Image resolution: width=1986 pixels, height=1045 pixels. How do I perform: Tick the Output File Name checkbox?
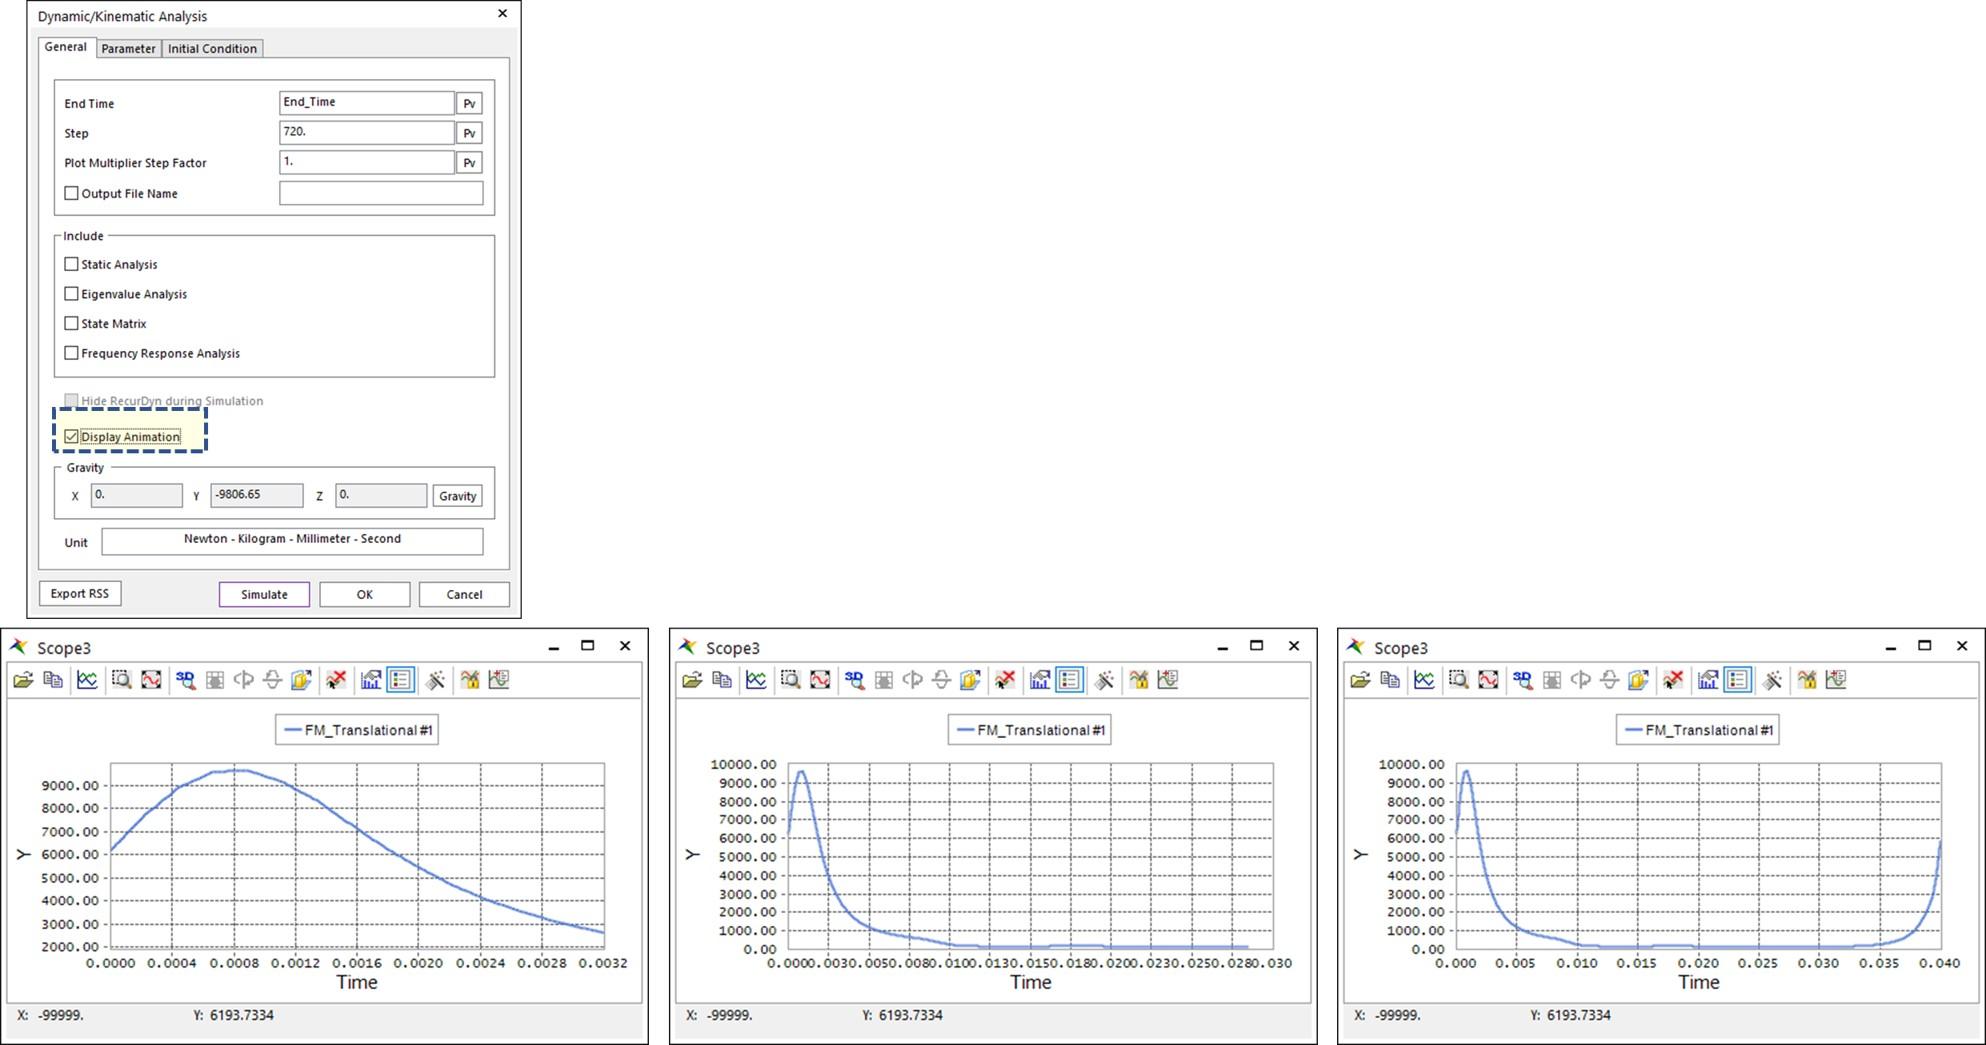tap(71, 193)
